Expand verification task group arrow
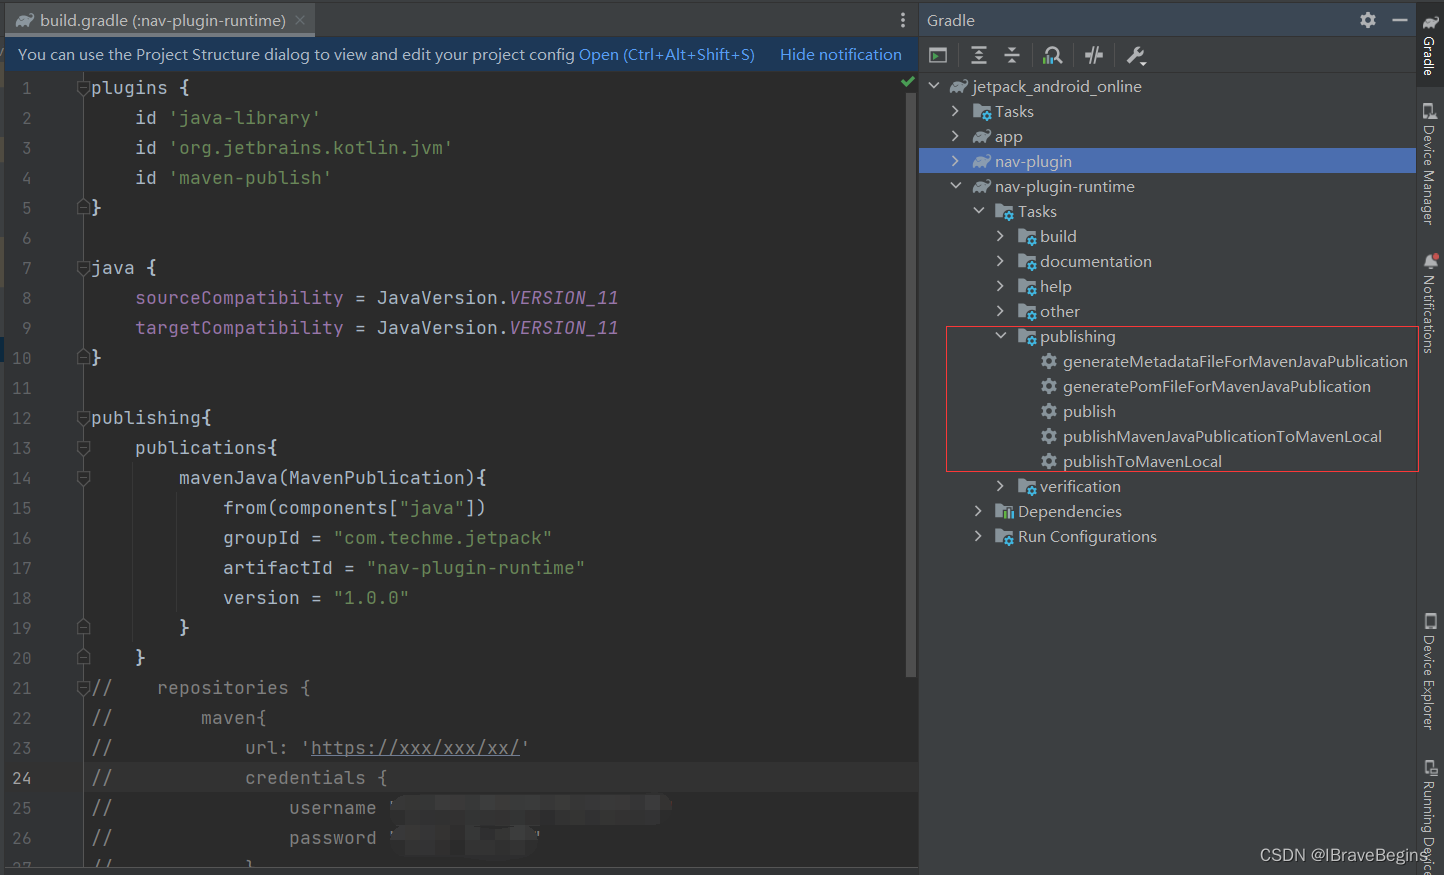Viewport: 1444px width, 875px height. (1001, 486)
